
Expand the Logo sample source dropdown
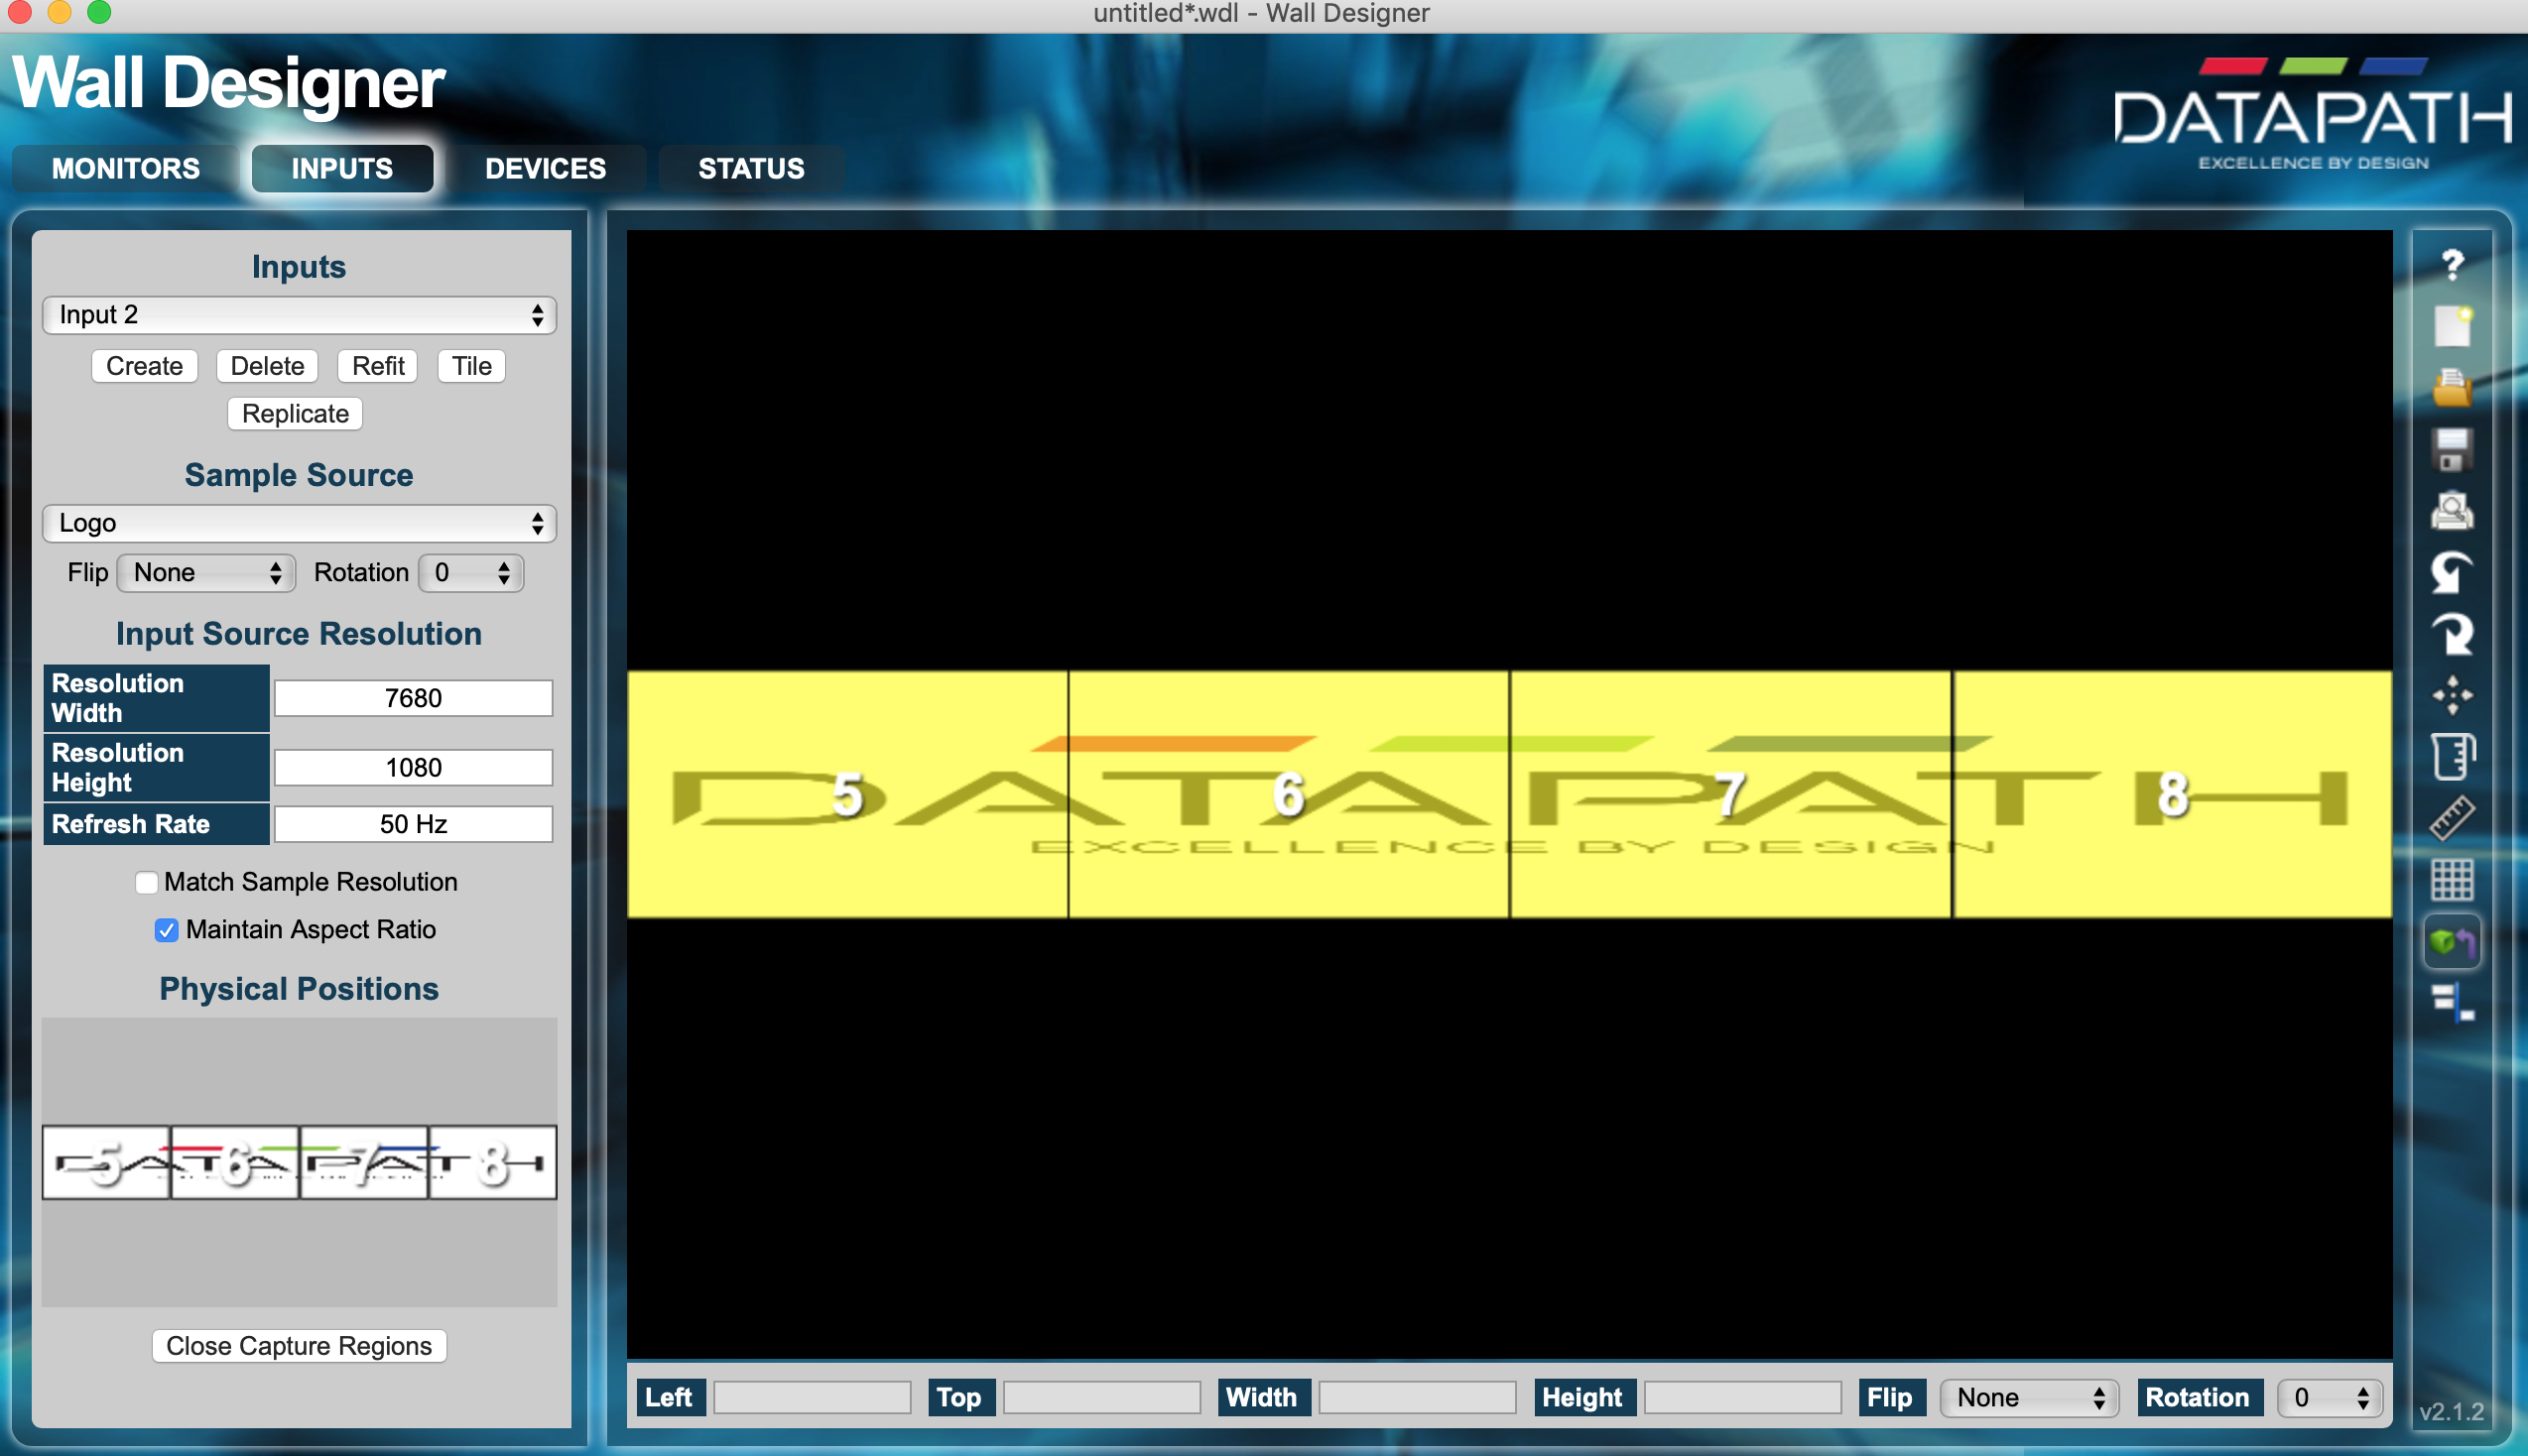[x=299, y=523]
